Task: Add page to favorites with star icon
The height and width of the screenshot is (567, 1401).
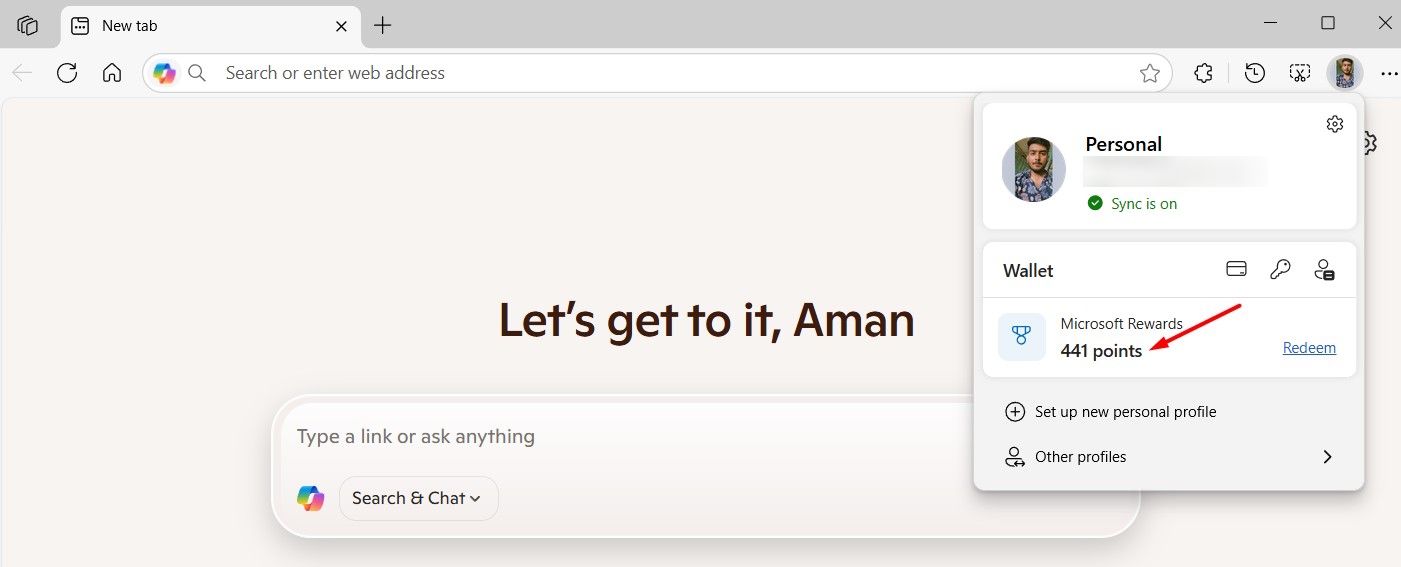Action: (1150, 73)
